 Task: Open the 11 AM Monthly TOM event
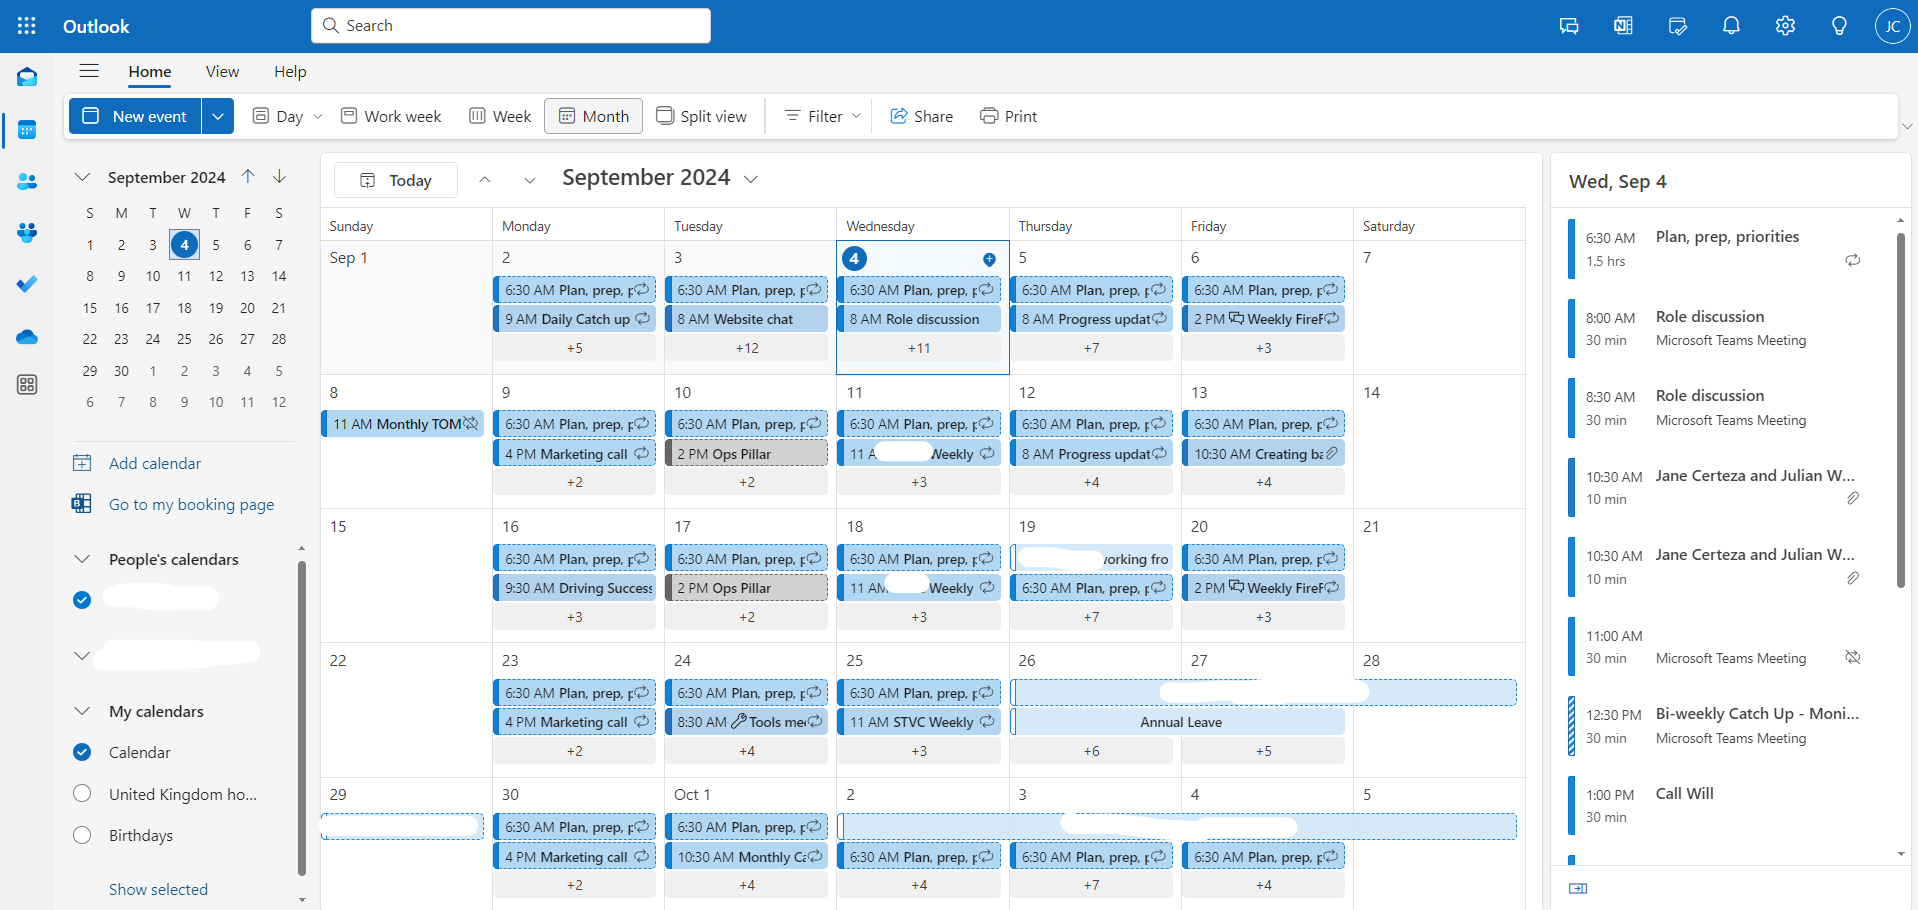coord(404,424)
